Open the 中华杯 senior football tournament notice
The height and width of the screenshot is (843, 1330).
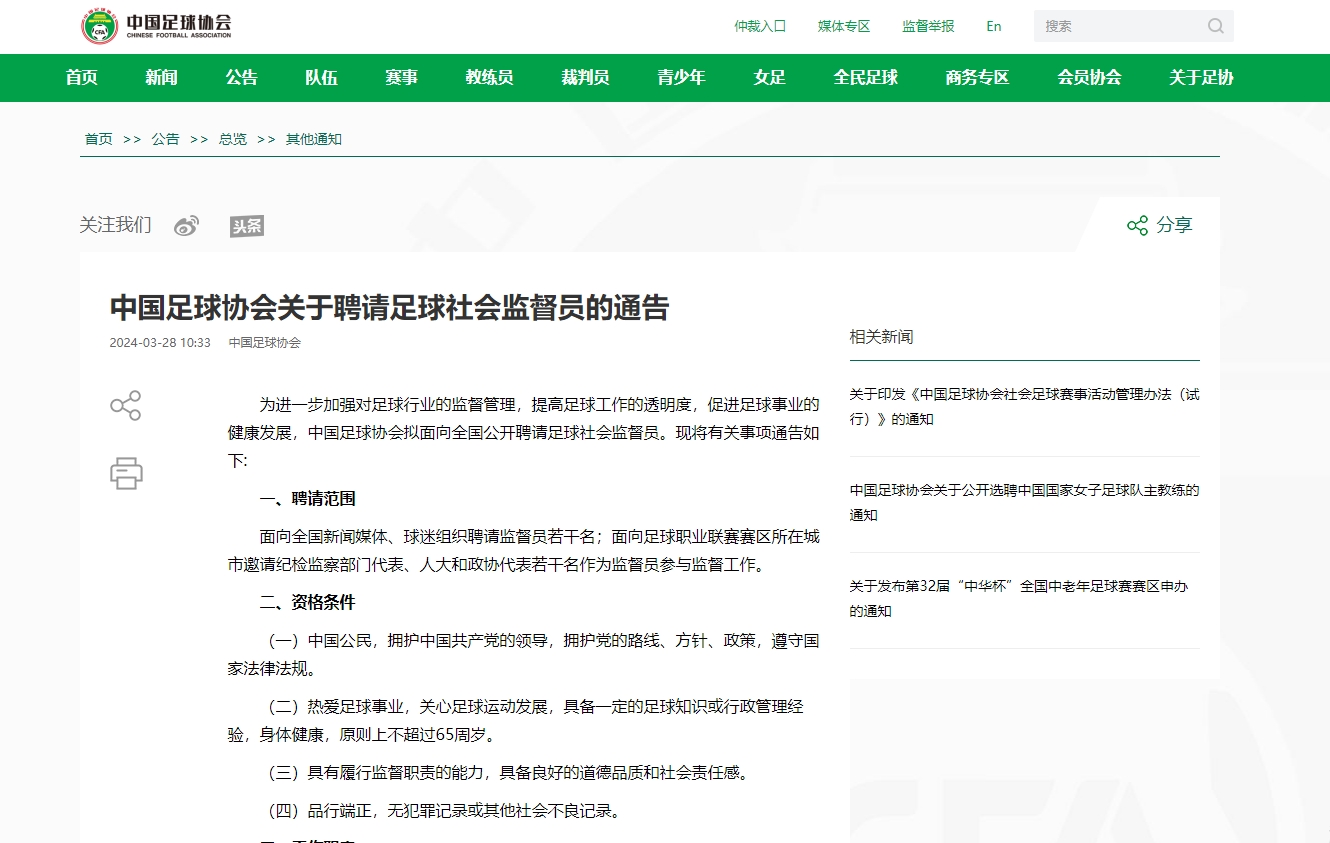[1019, 598]
